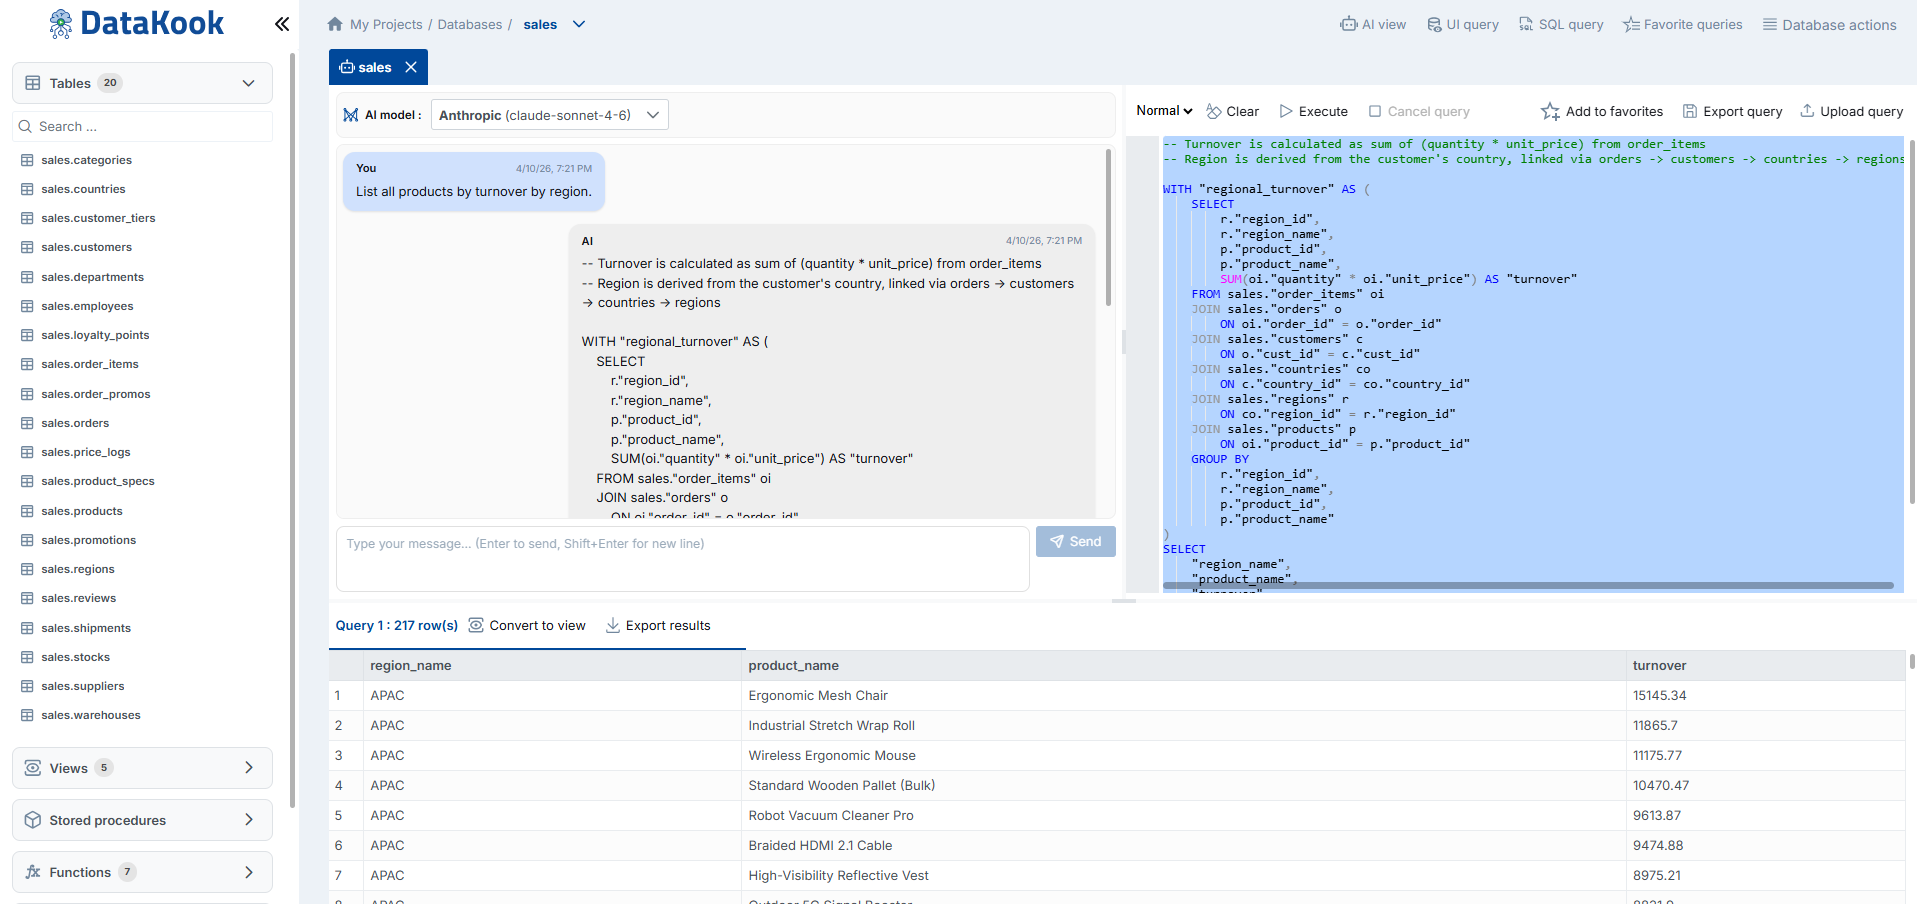1917x904 pixels.
Task: Execute the current query
Action: pos(1312,111)
